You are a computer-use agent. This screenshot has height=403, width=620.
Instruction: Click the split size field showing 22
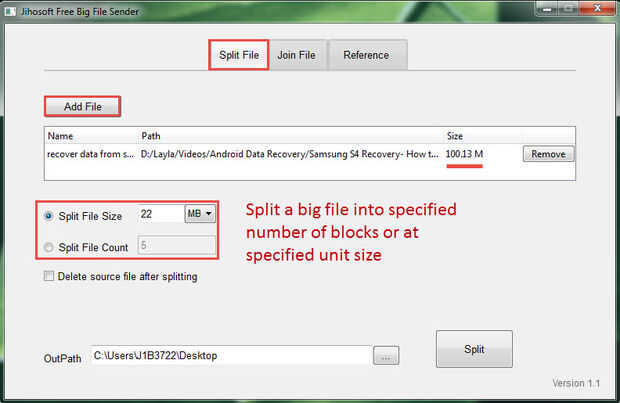pos(161,214)
